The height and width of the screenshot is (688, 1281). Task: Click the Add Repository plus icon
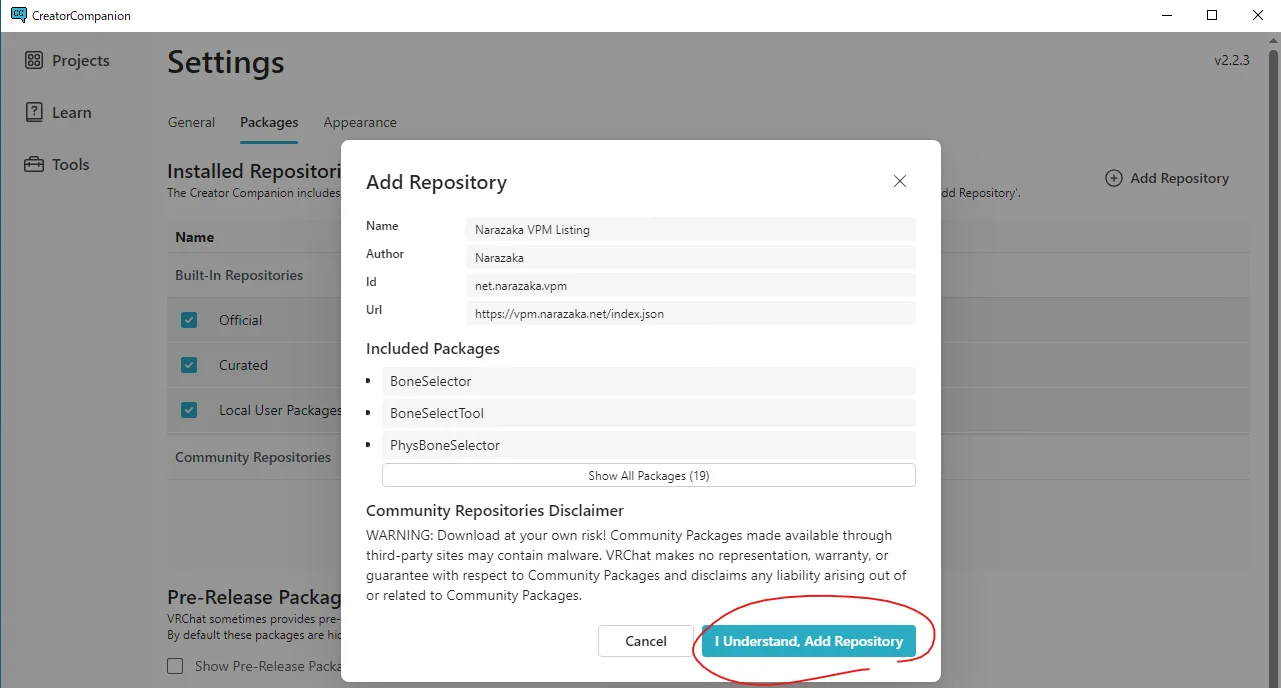click(1113, 178)
